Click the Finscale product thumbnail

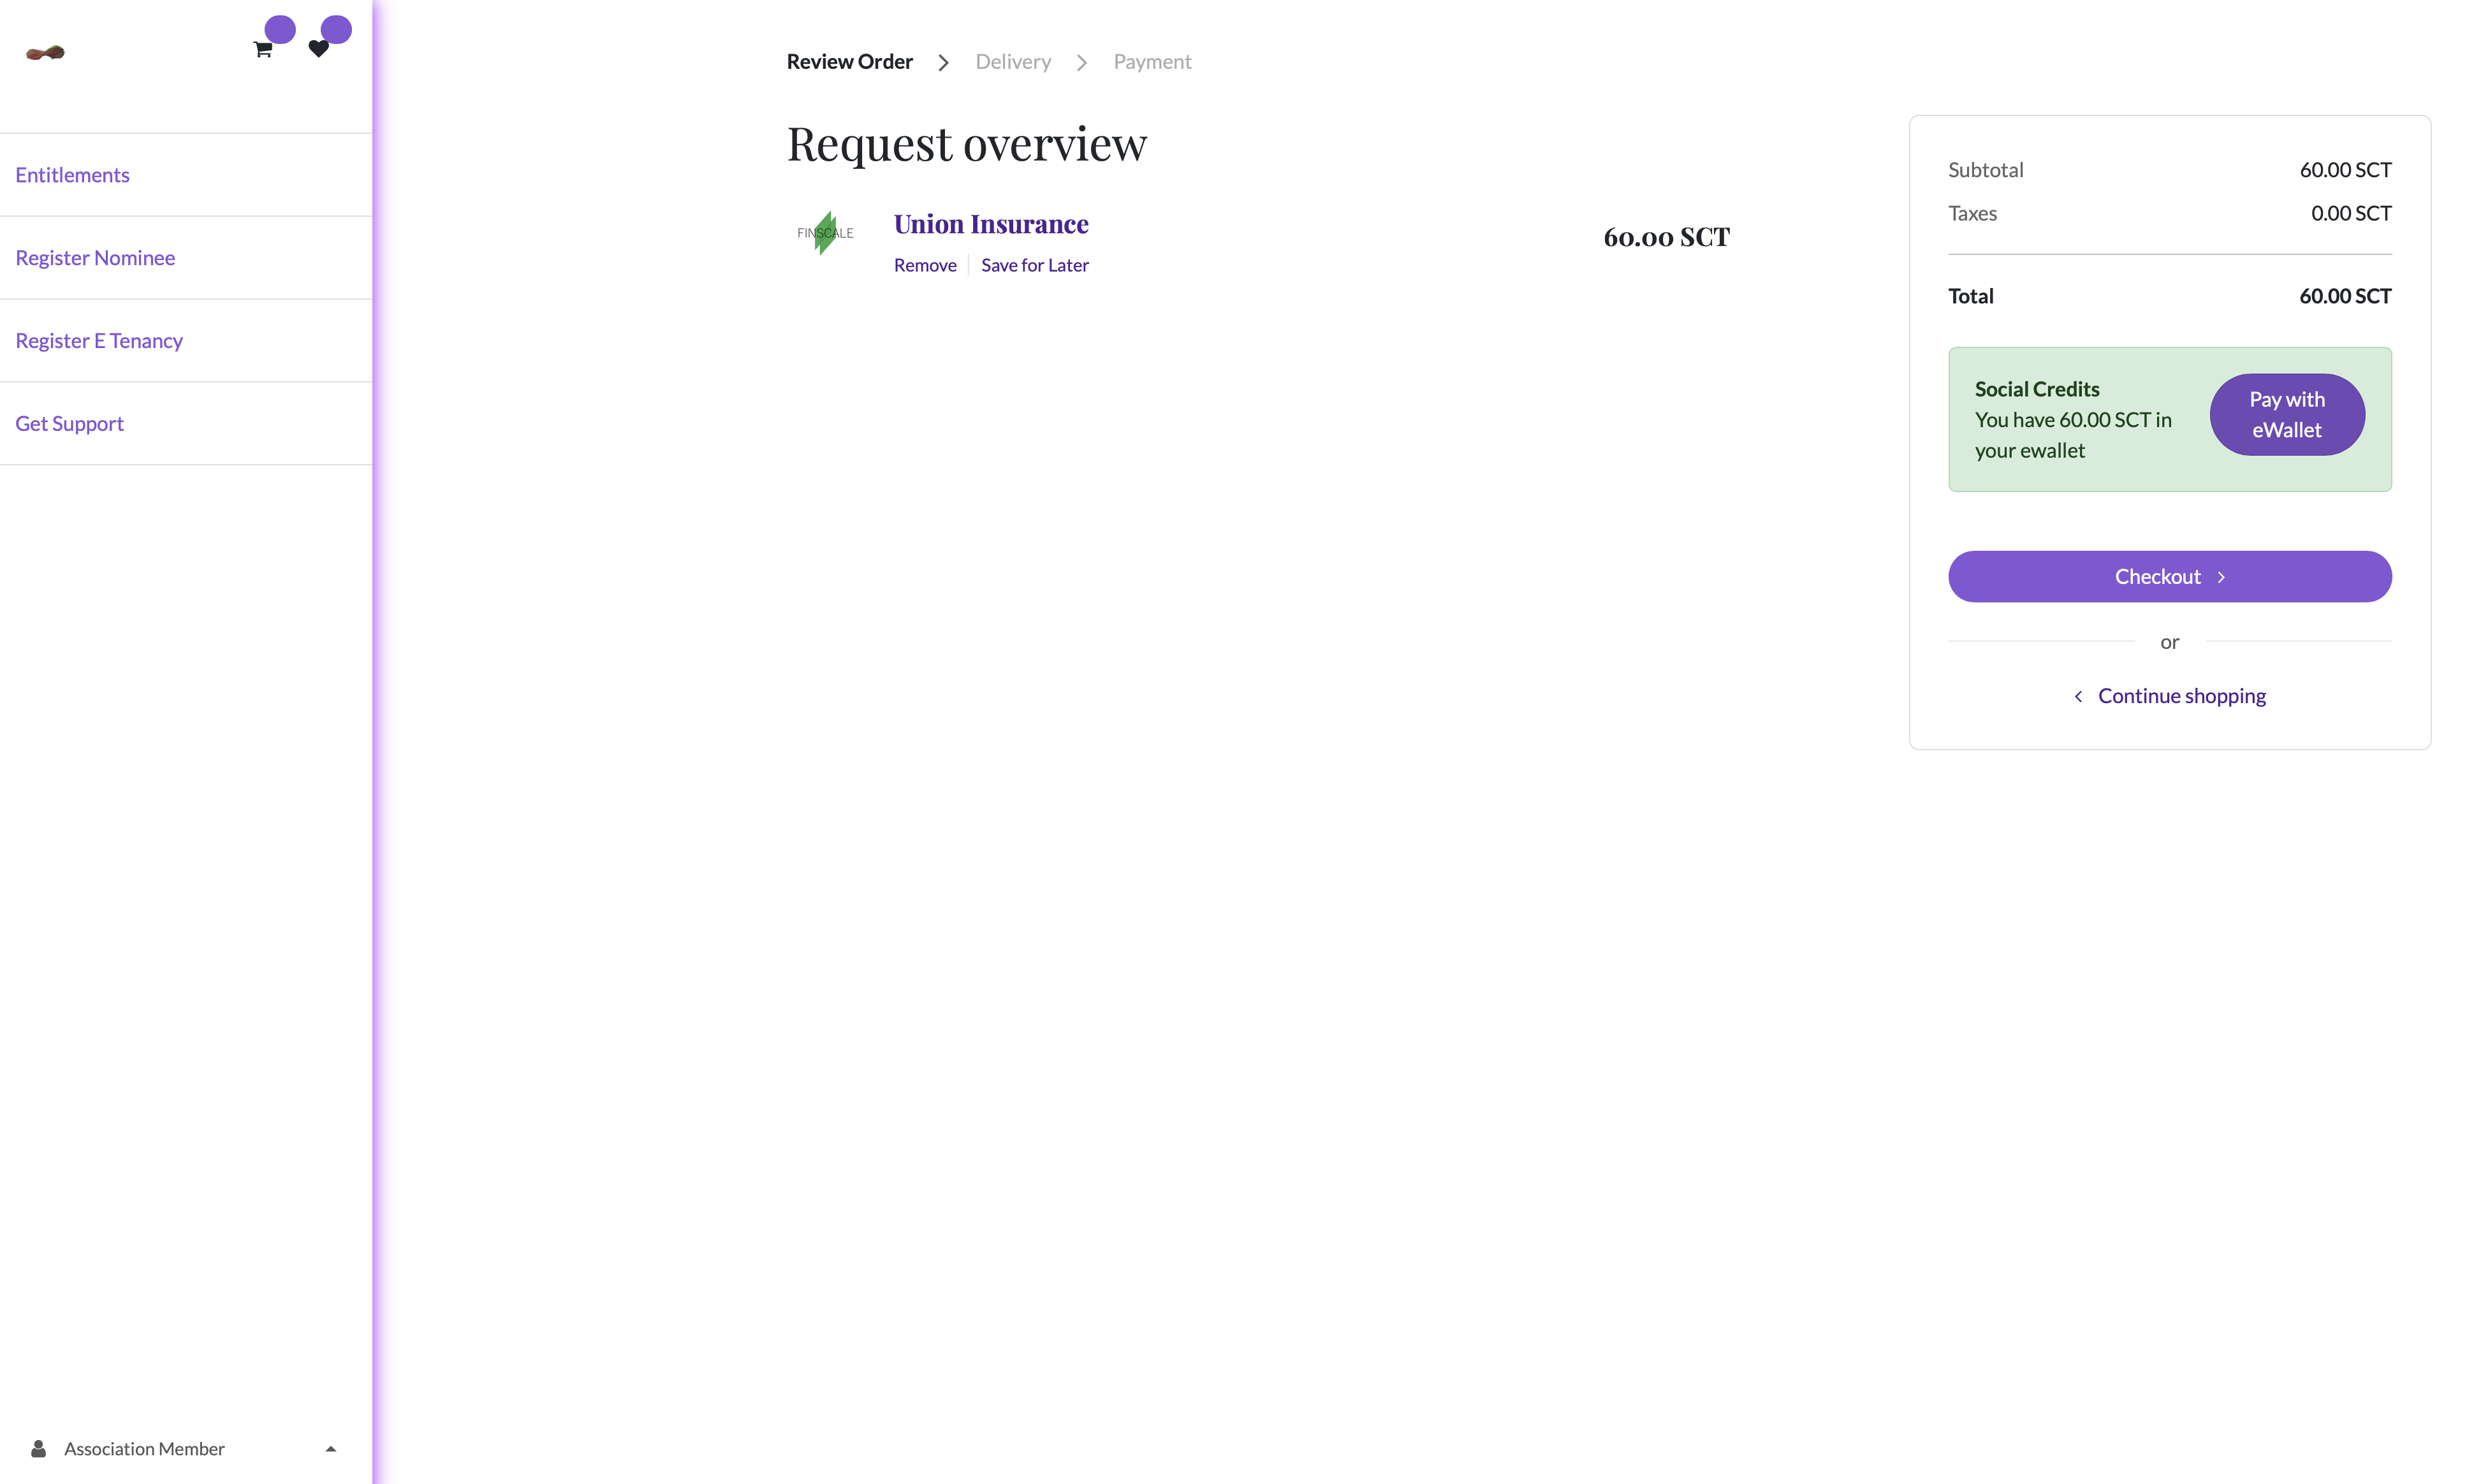click(825, 233)
